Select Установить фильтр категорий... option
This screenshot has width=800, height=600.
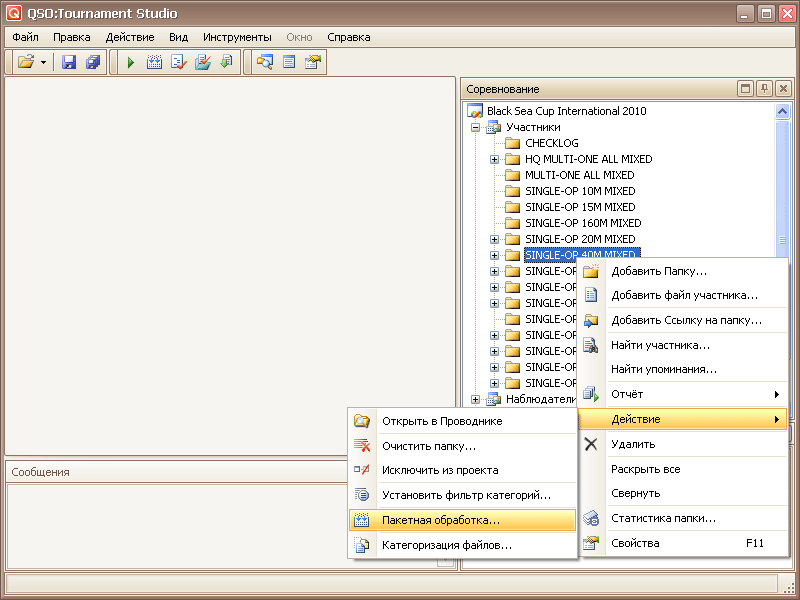click(466, 495)
